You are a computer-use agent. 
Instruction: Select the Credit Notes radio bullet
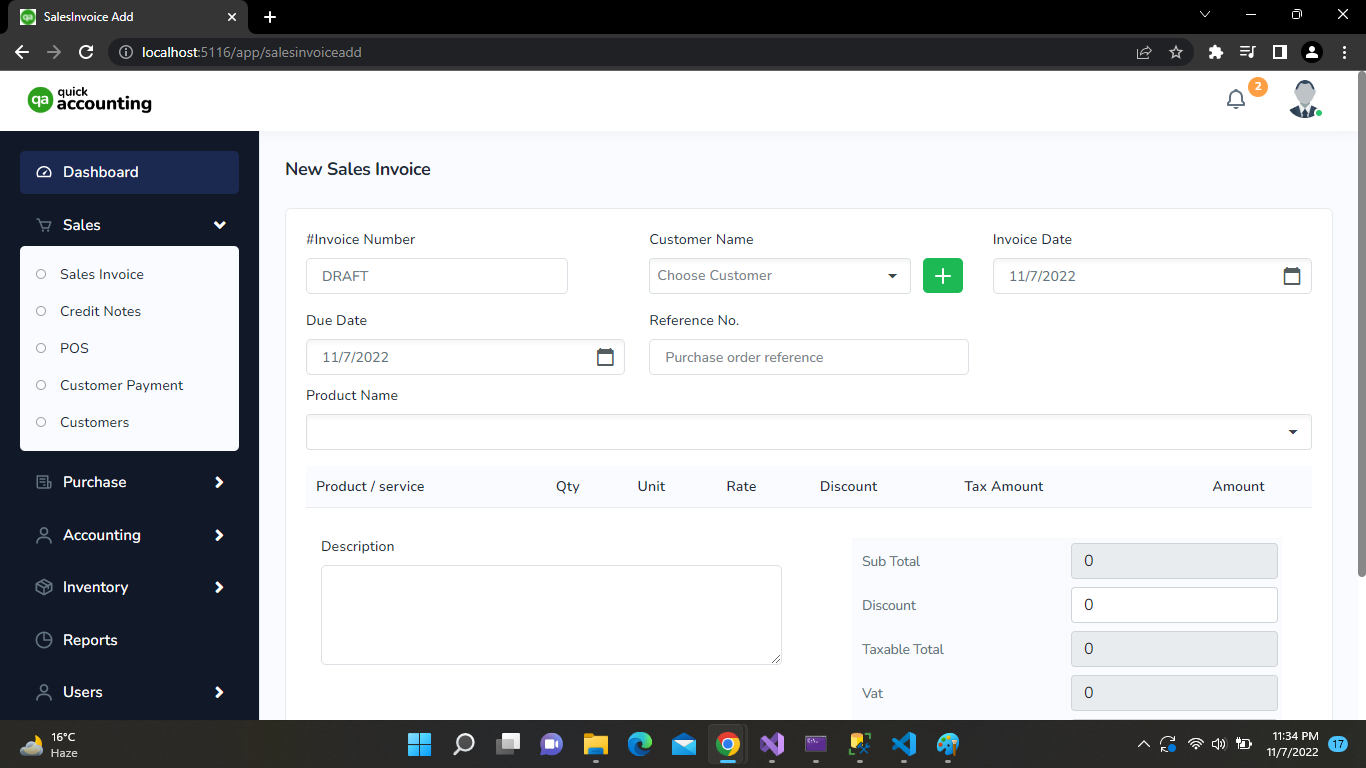[41, 311]
